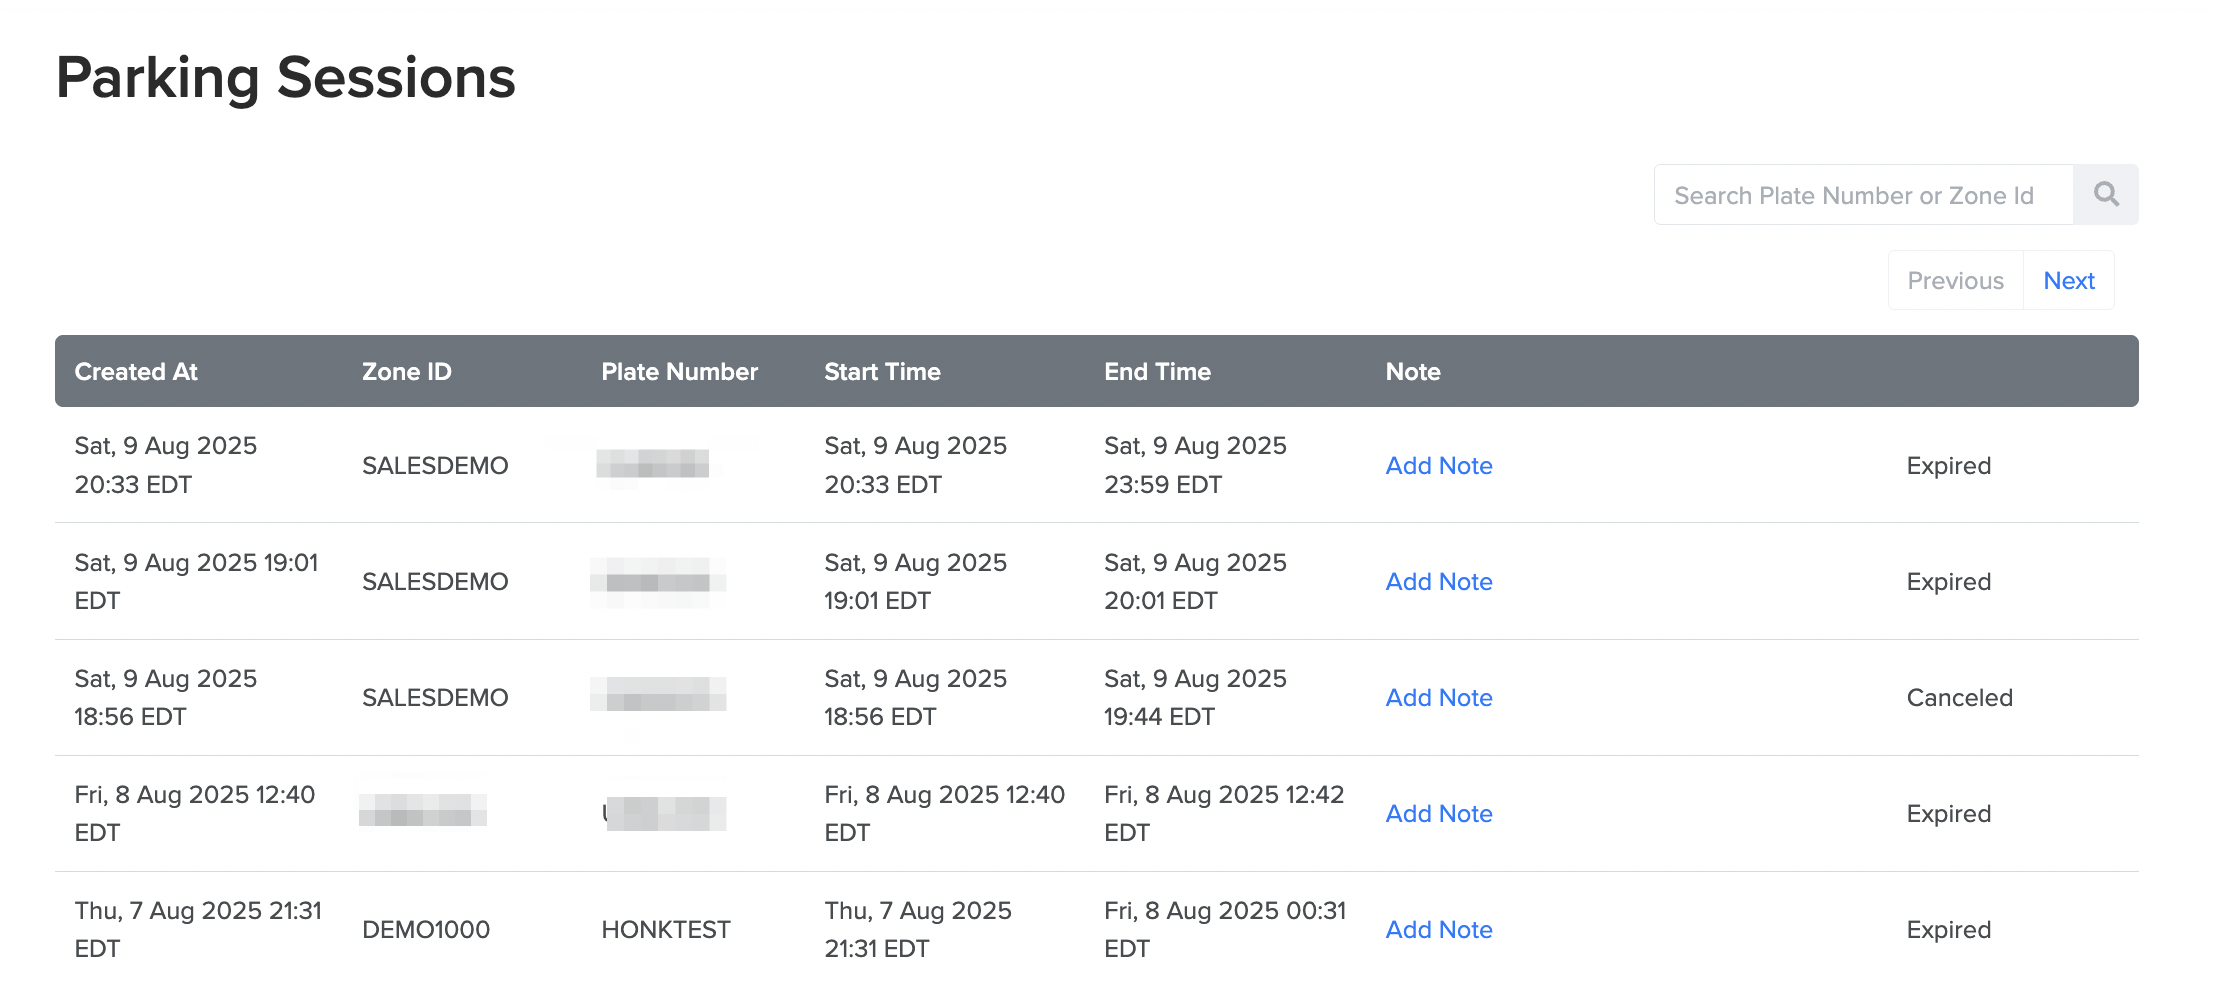This screenshot has height=985, width=2215.
Task: Click the Created At column header
Action: pyautogui.click(x=136, y=372)
